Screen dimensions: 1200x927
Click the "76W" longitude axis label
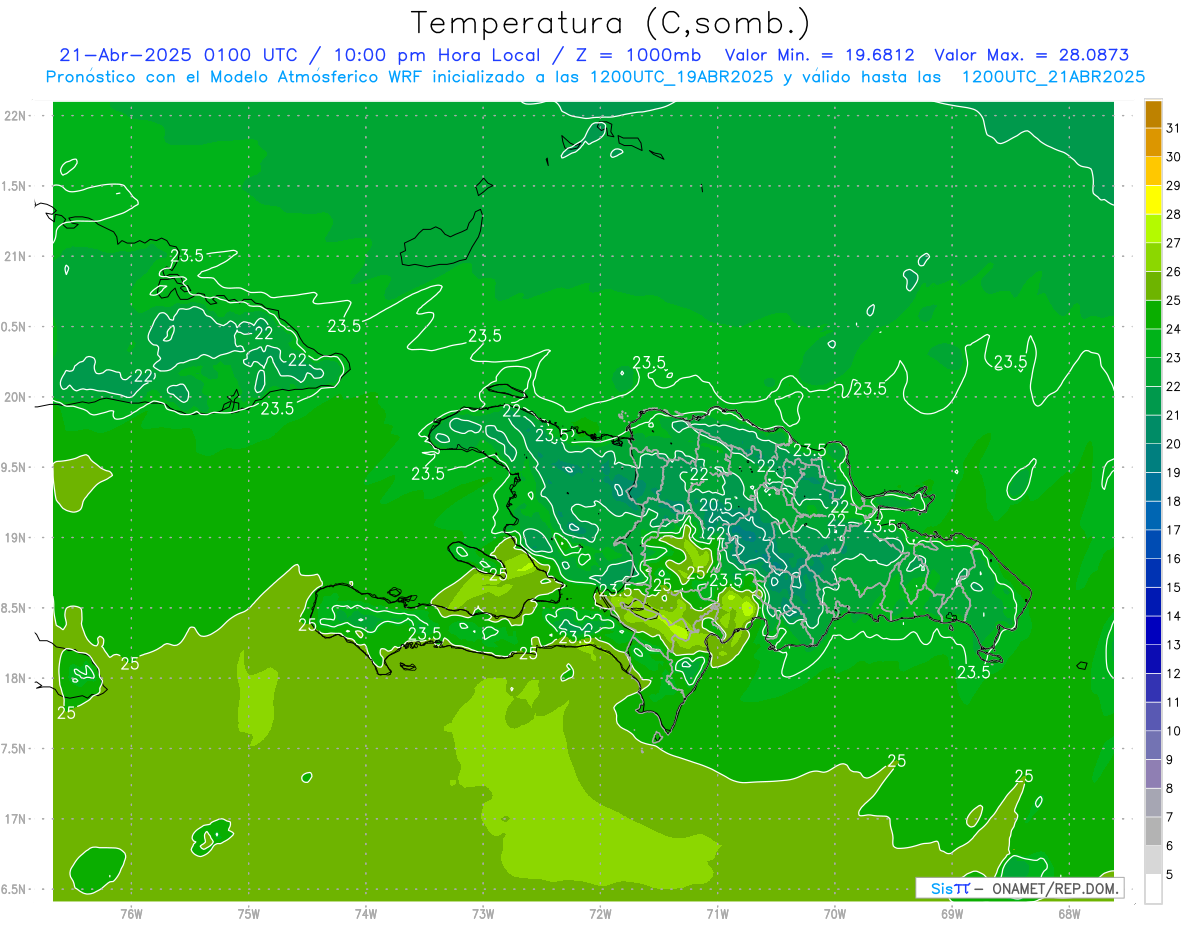(131, 914)
